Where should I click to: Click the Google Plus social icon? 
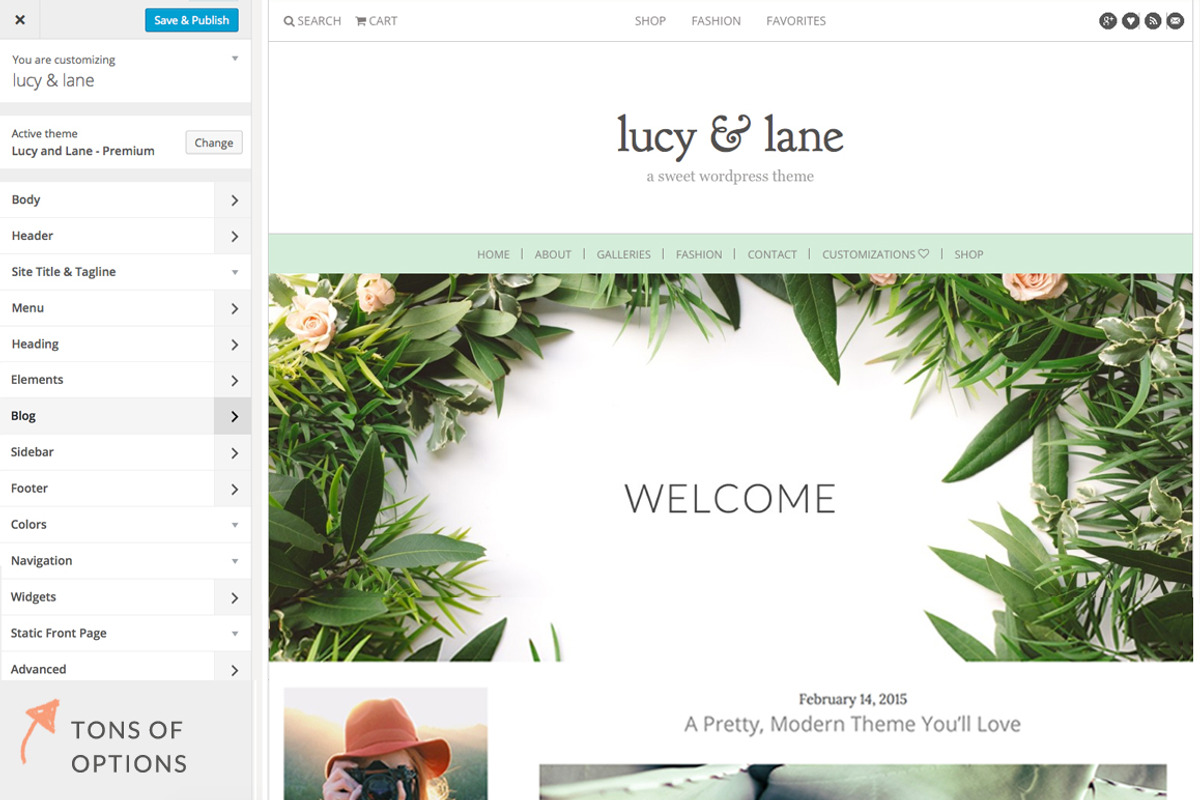(1108, 21)
